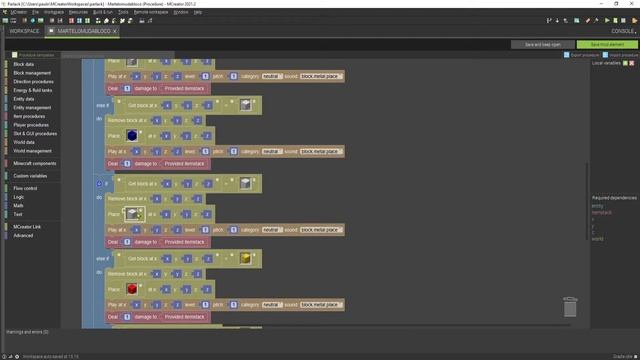Select the Text toolbox category
Screen dimensions: 640x360
click(x=18, y=214)
